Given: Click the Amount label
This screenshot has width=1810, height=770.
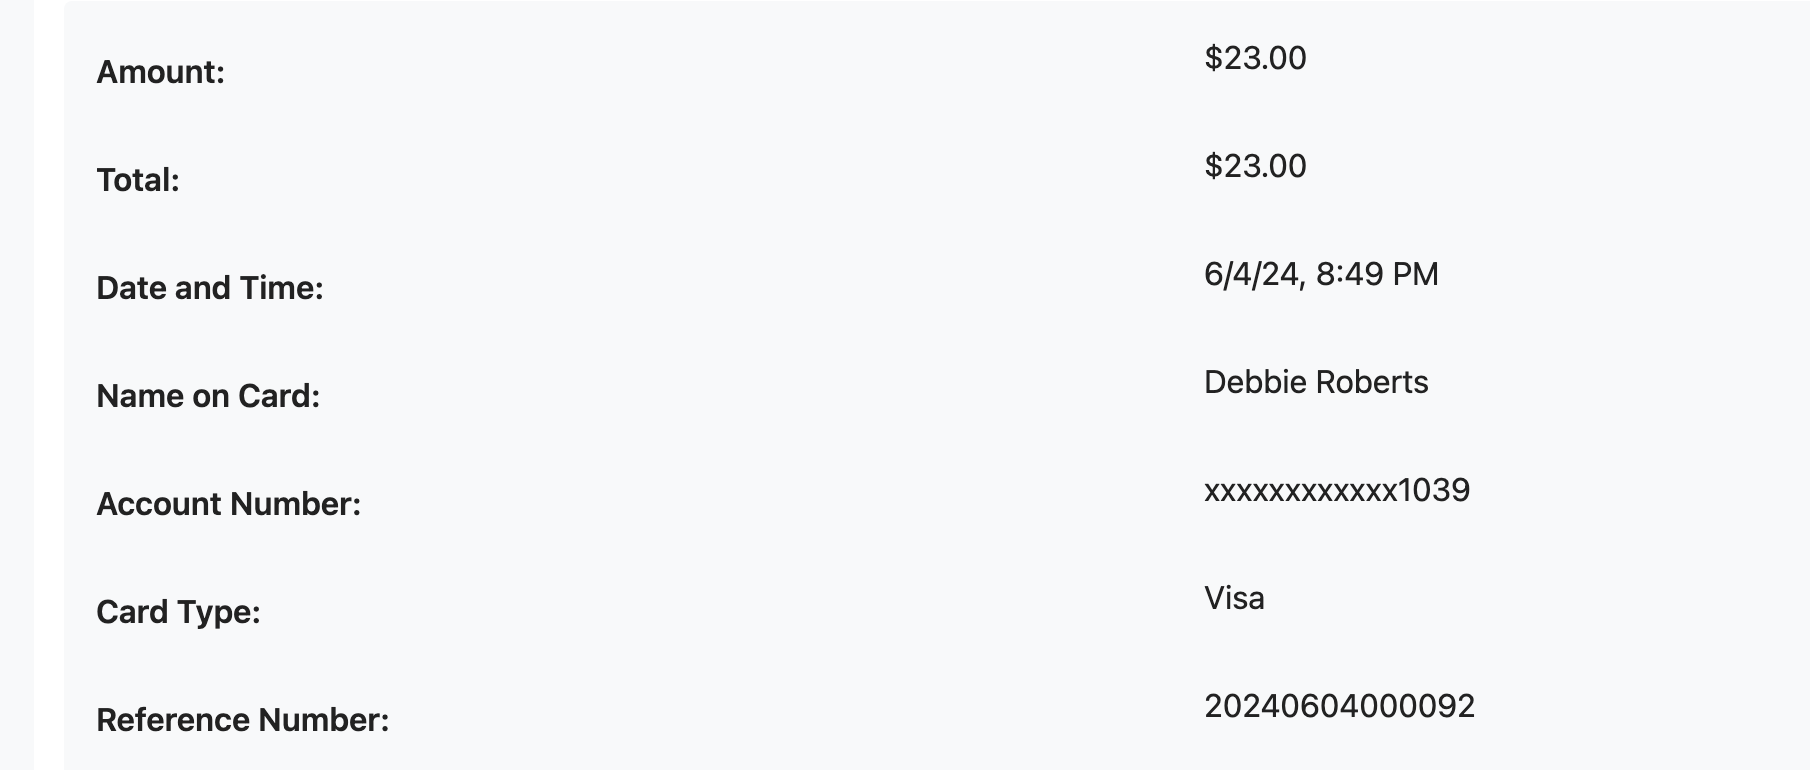Looking at the screenshot, I should click(160, 72).
